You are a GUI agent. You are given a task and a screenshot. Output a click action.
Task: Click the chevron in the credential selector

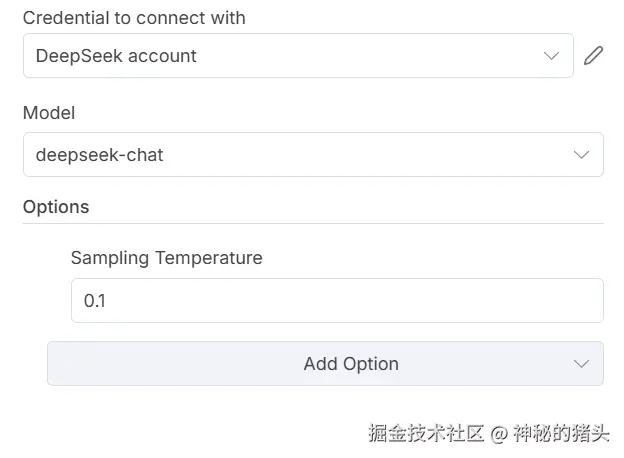click(x=551, y=56)
